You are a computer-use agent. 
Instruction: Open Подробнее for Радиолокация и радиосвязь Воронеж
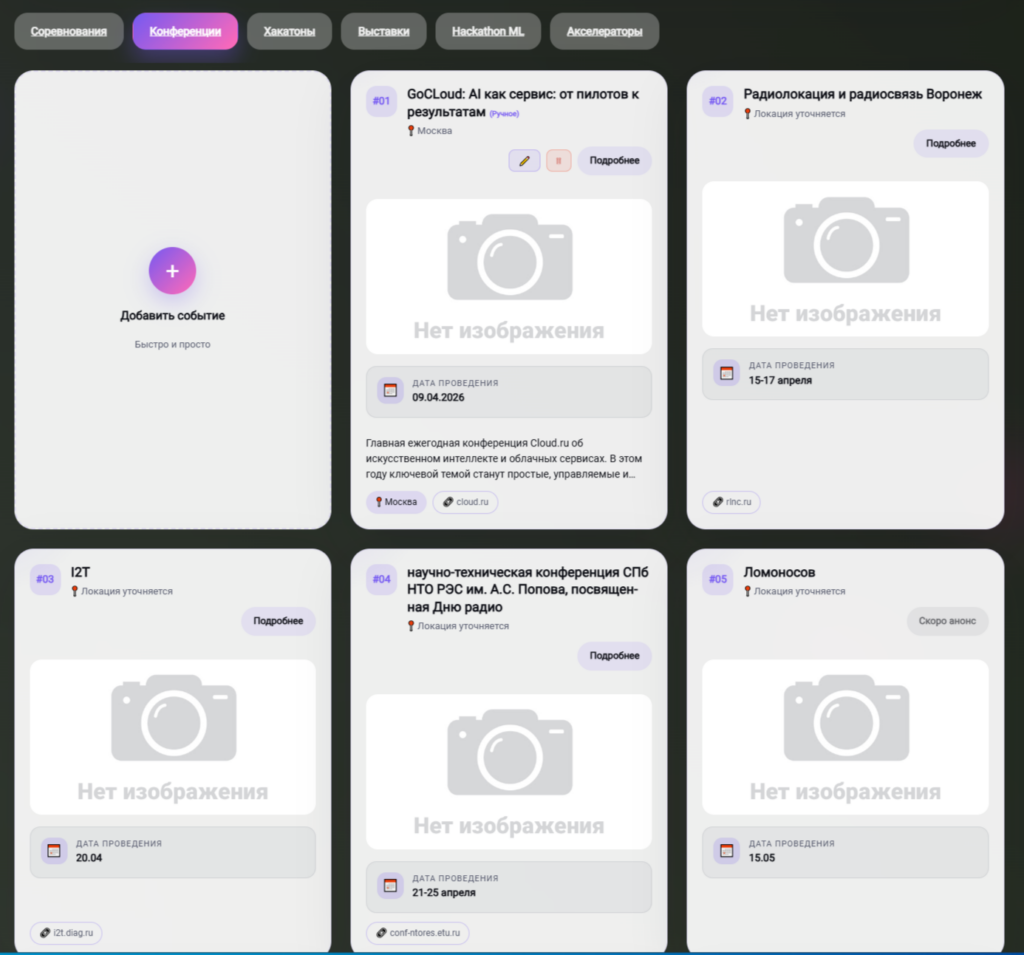[951, 143]
